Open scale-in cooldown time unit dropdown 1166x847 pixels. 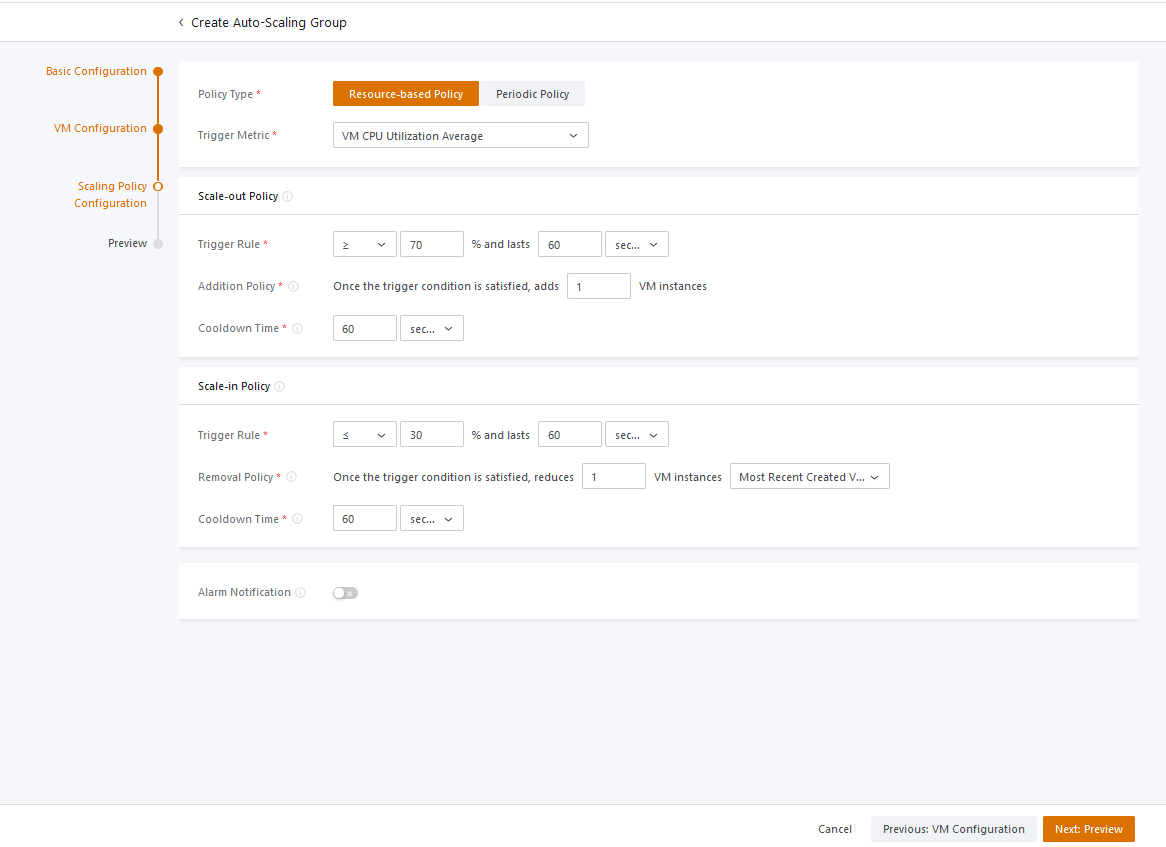[431, 520]
